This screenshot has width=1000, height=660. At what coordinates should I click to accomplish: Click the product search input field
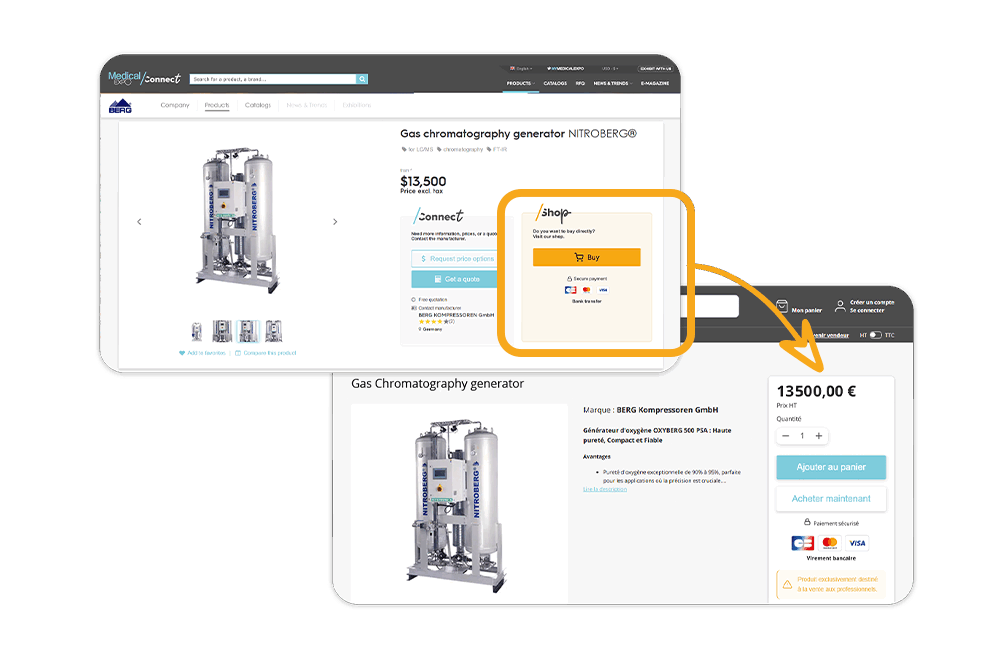pos(273,79)
